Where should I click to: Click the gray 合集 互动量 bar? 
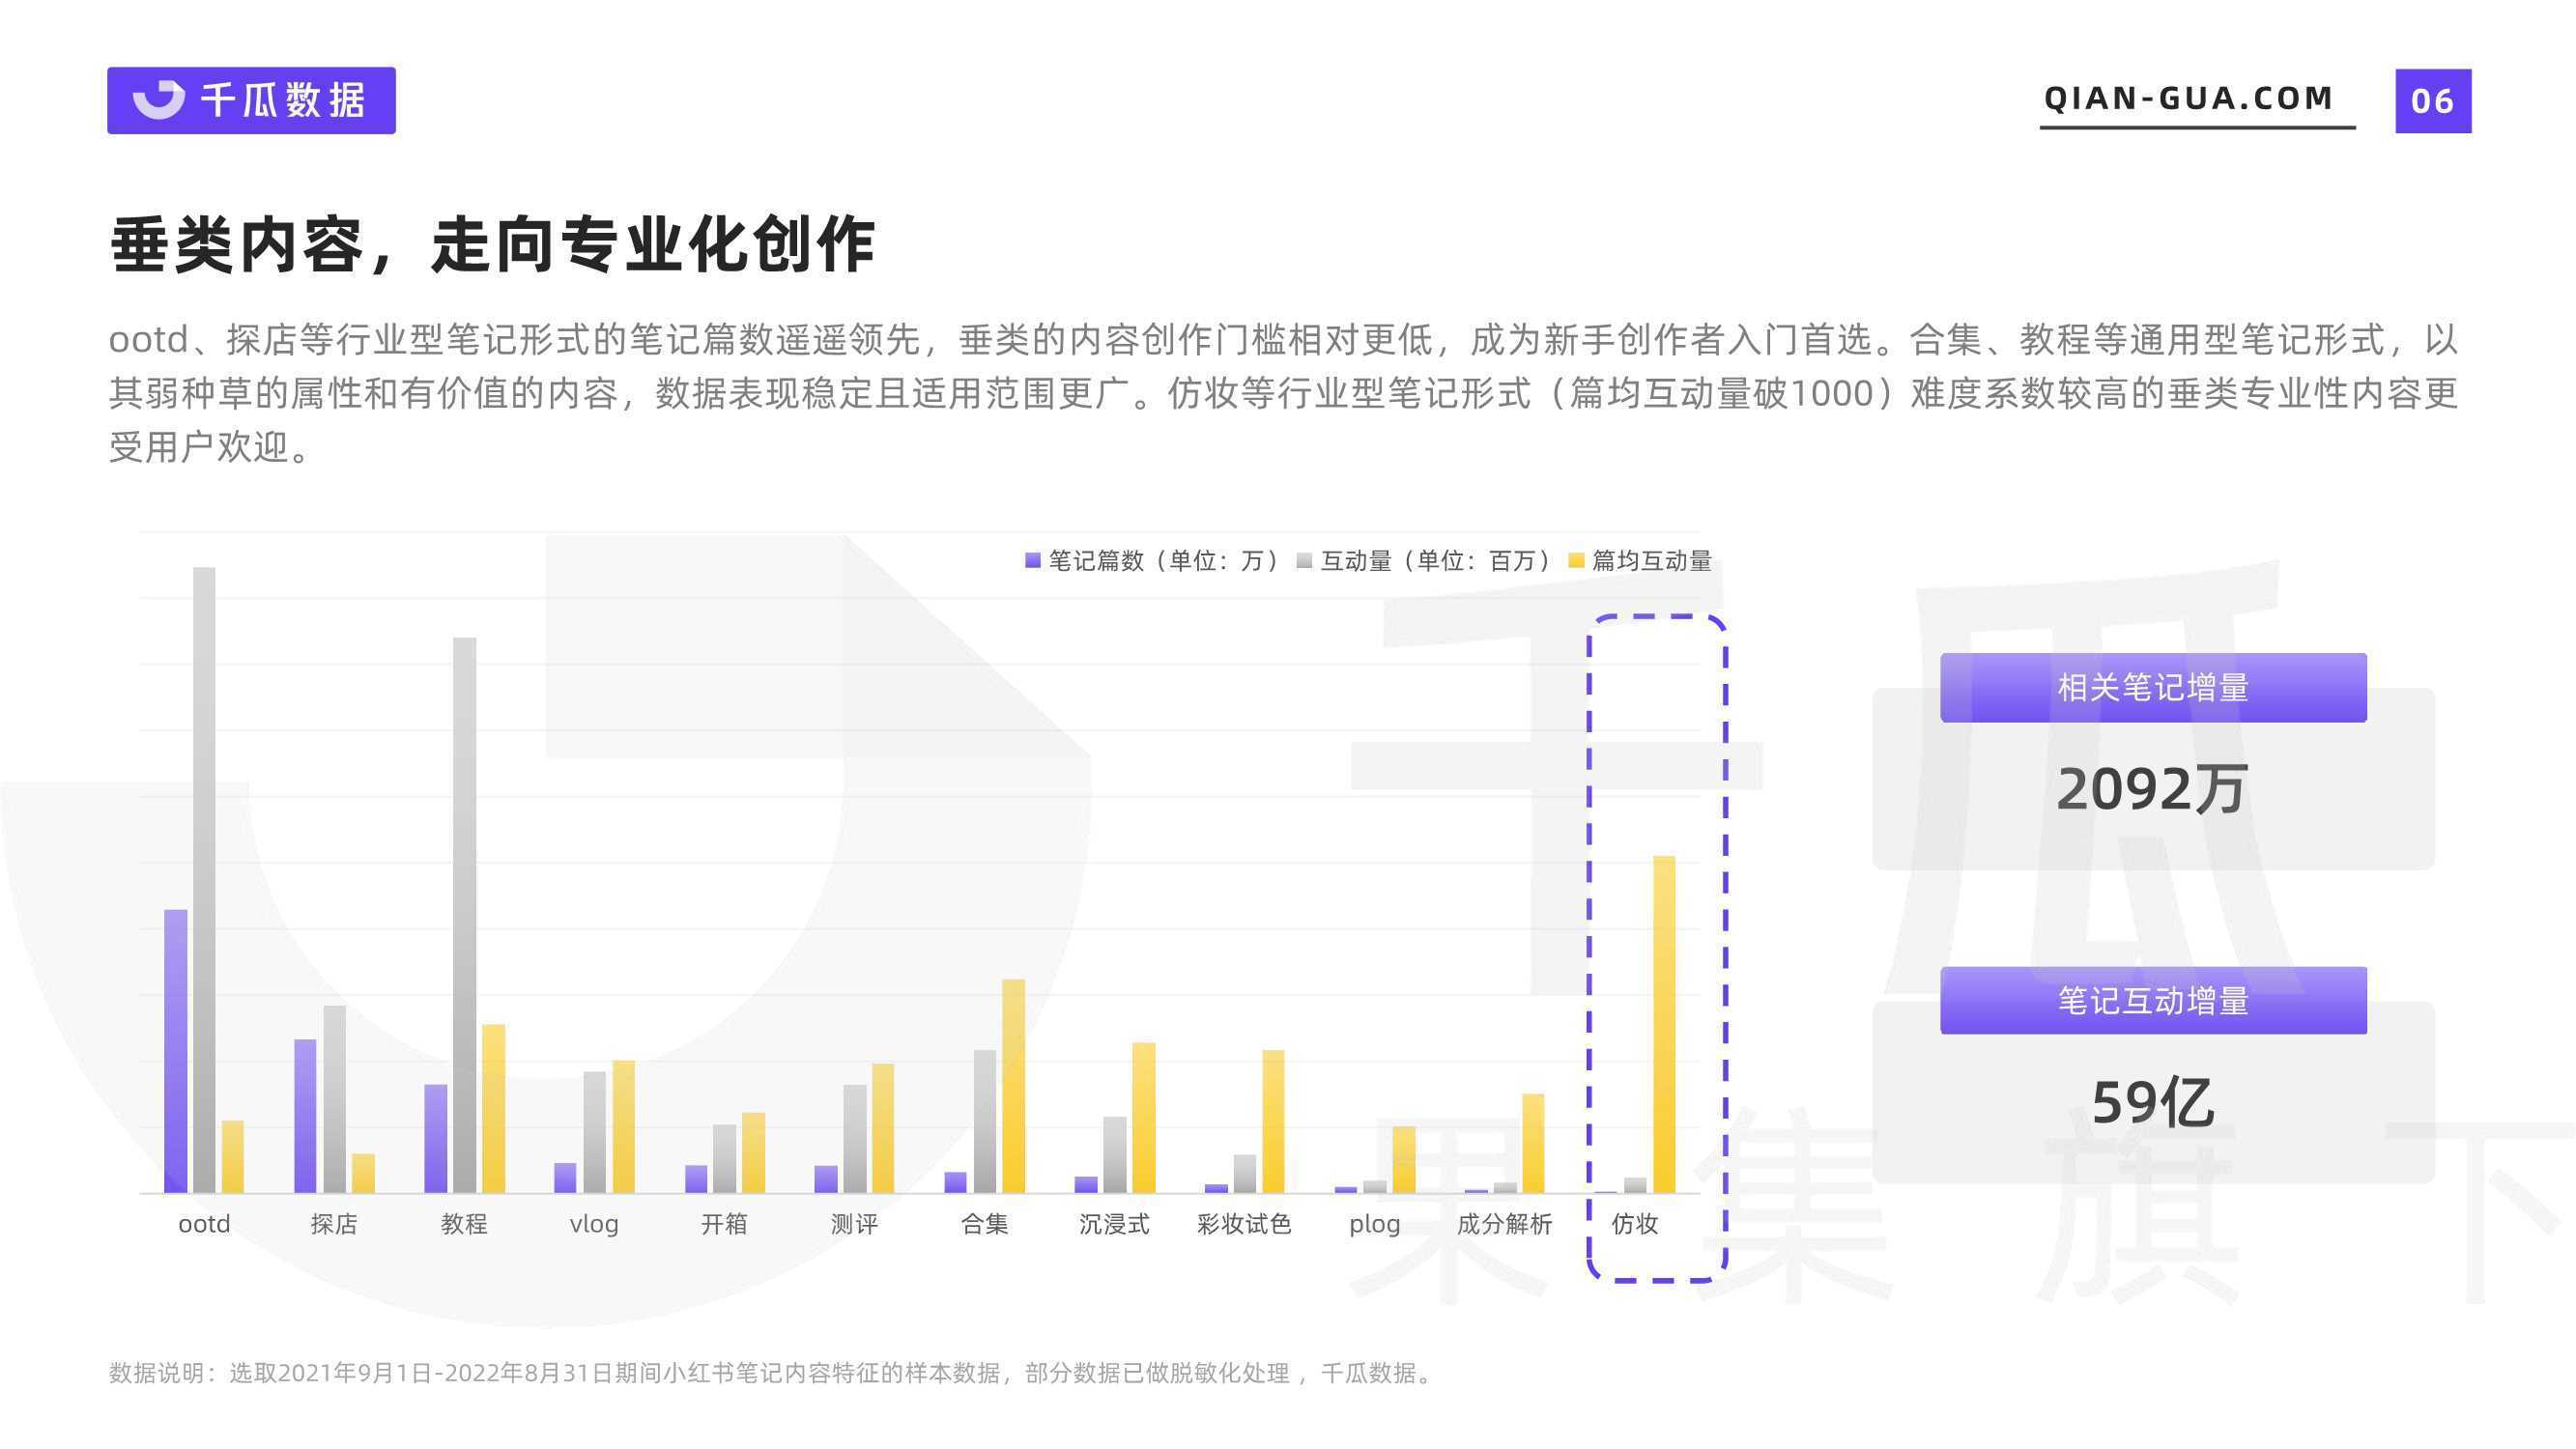click(984, 1121)
